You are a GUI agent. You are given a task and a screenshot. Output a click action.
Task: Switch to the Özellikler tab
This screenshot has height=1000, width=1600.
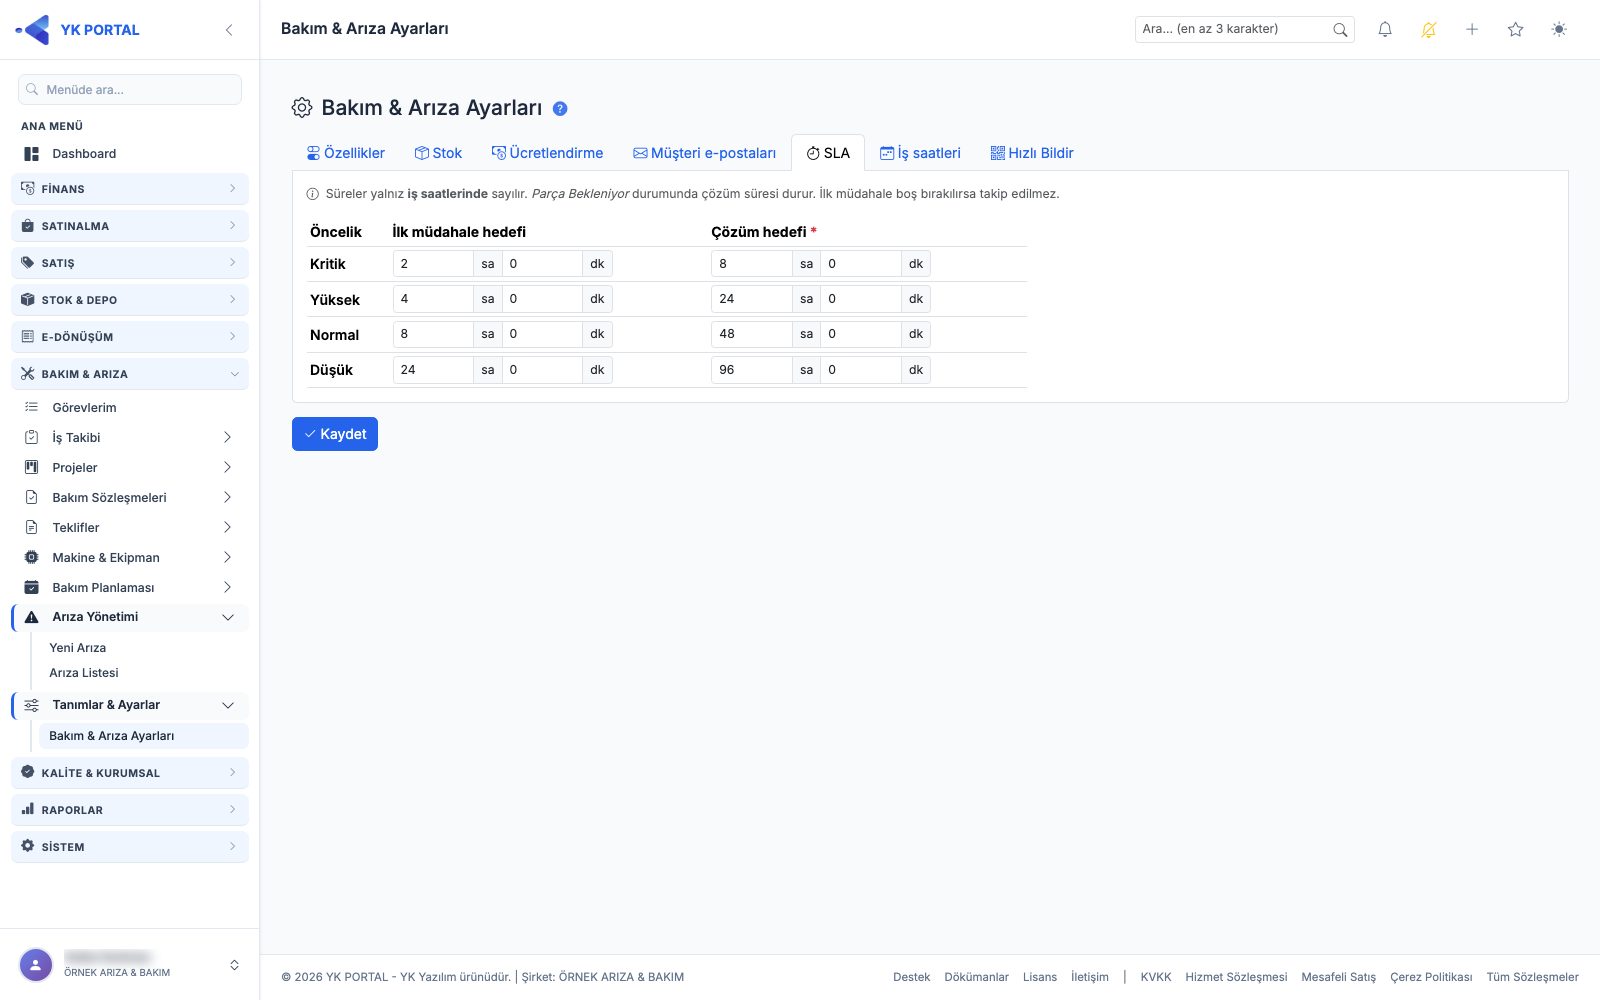click(x=345, y=153)
